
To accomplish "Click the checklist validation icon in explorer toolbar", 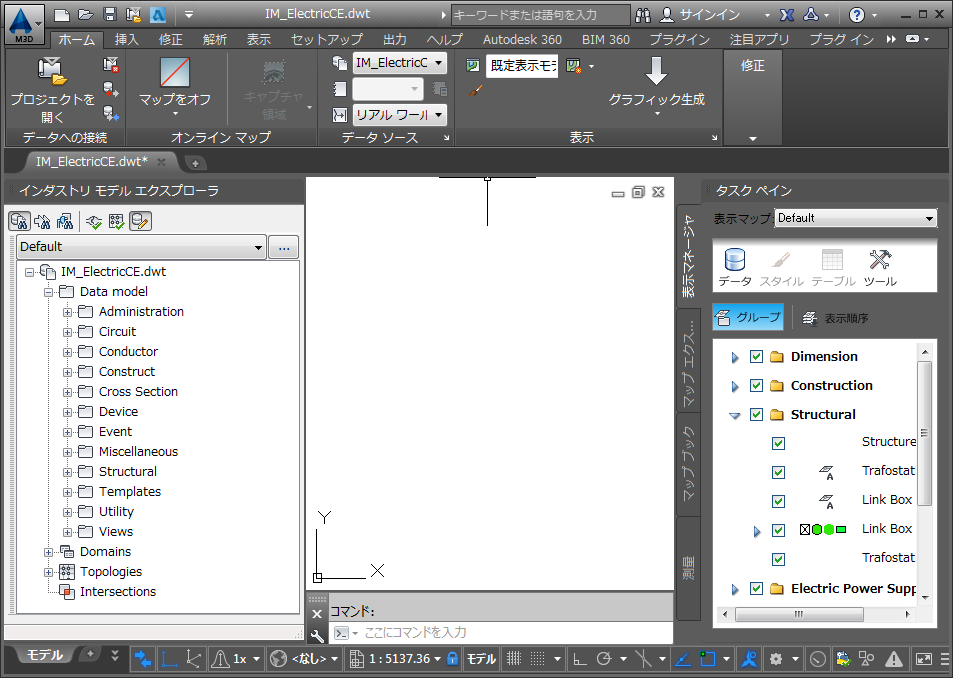I will (117, 221).
